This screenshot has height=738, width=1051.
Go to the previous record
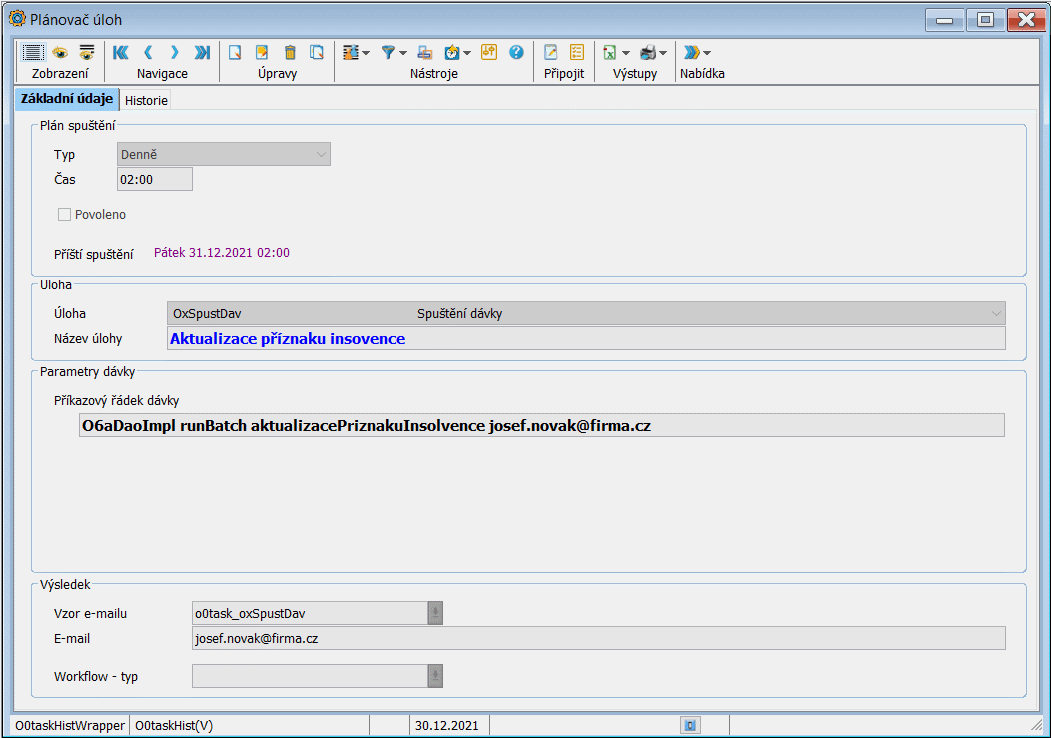(x=148, y=53)
